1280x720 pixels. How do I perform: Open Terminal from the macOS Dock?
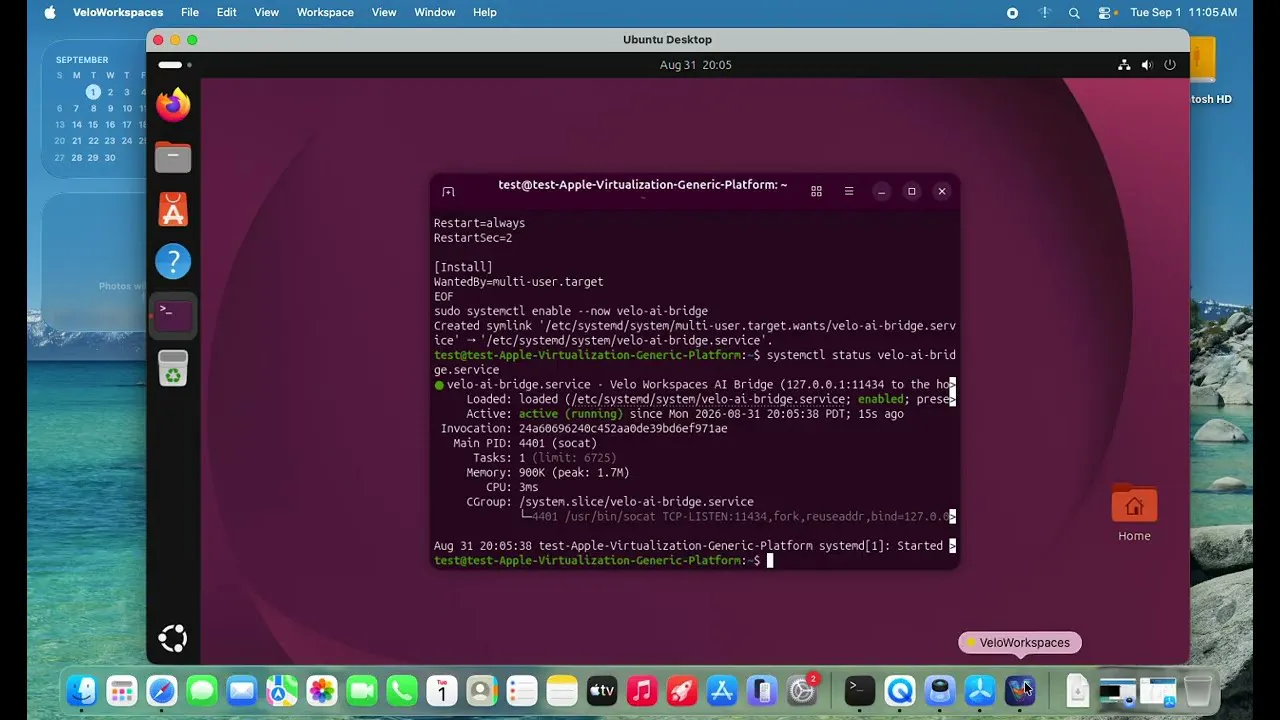(859, 690)
